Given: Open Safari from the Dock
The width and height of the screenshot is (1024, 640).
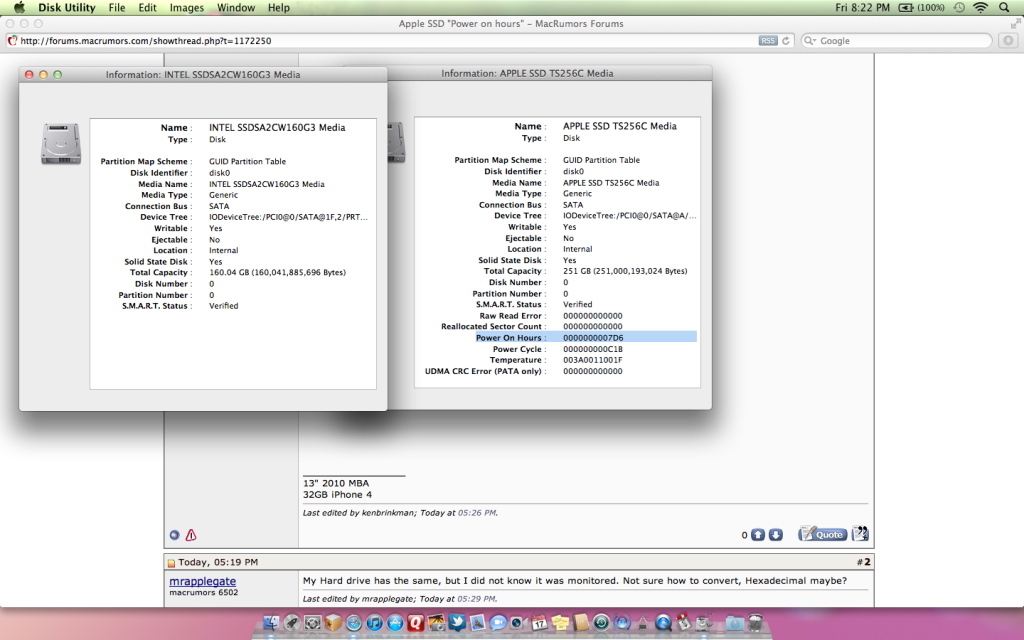Looking at the screenshot, I should 354,623.
